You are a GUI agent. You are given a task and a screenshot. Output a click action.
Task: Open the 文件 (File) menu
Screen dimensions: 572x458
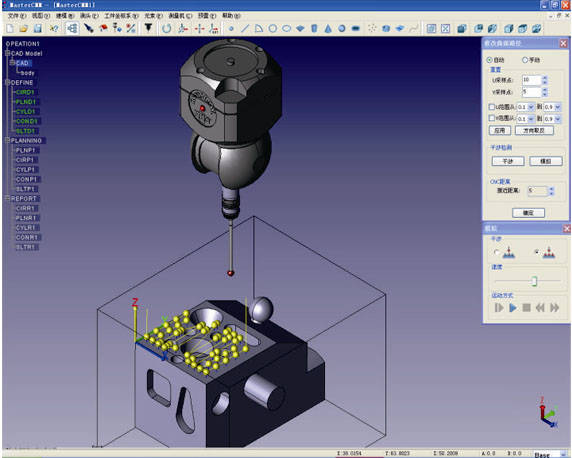[17, 16]
